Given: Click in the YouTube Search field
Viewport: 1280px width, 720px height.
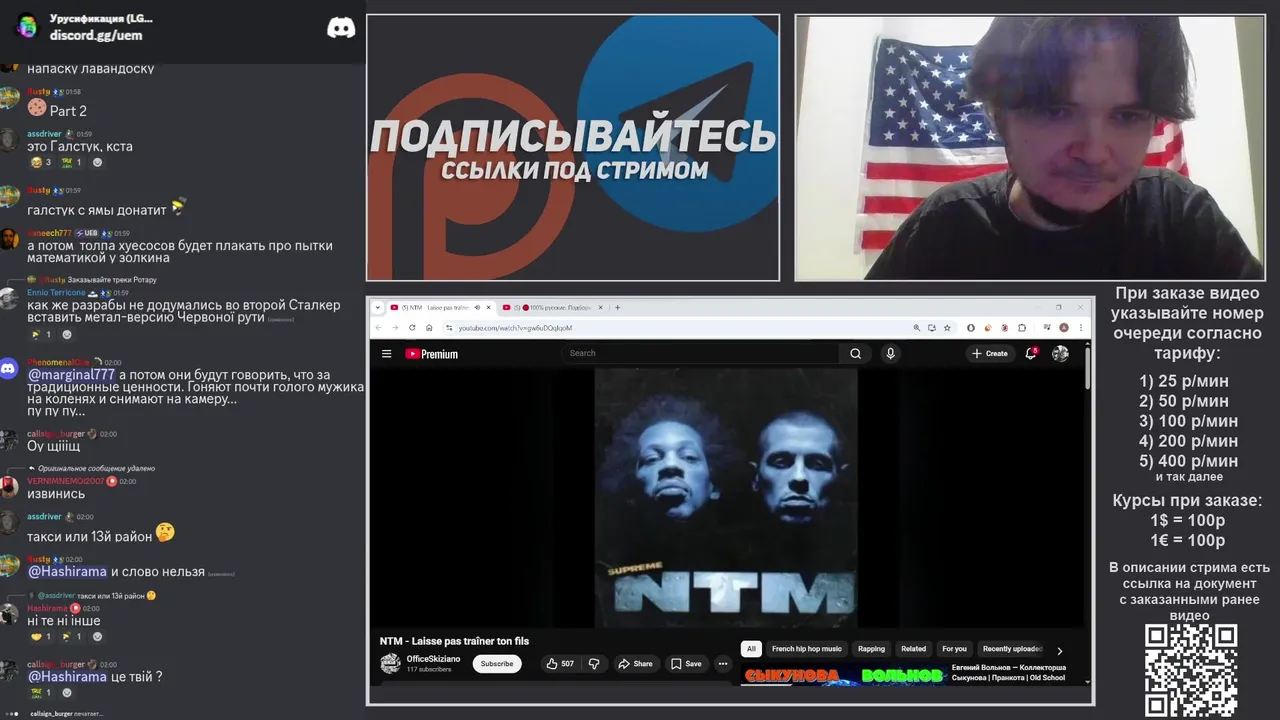Looking at the screenshot, I should 702,353.
